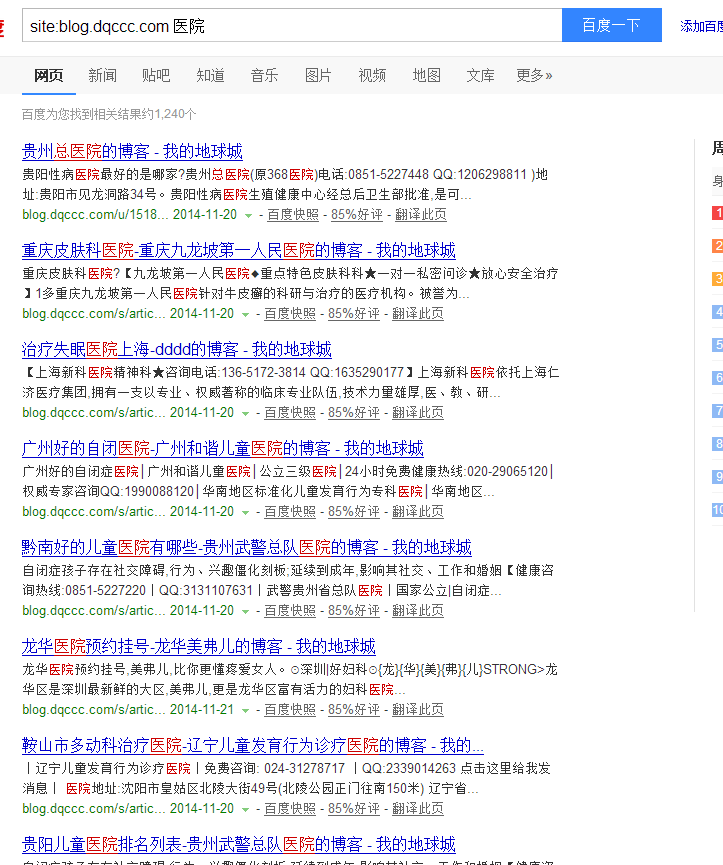Click 85%好评 for 黔南好的儿童医院 result

354,611
